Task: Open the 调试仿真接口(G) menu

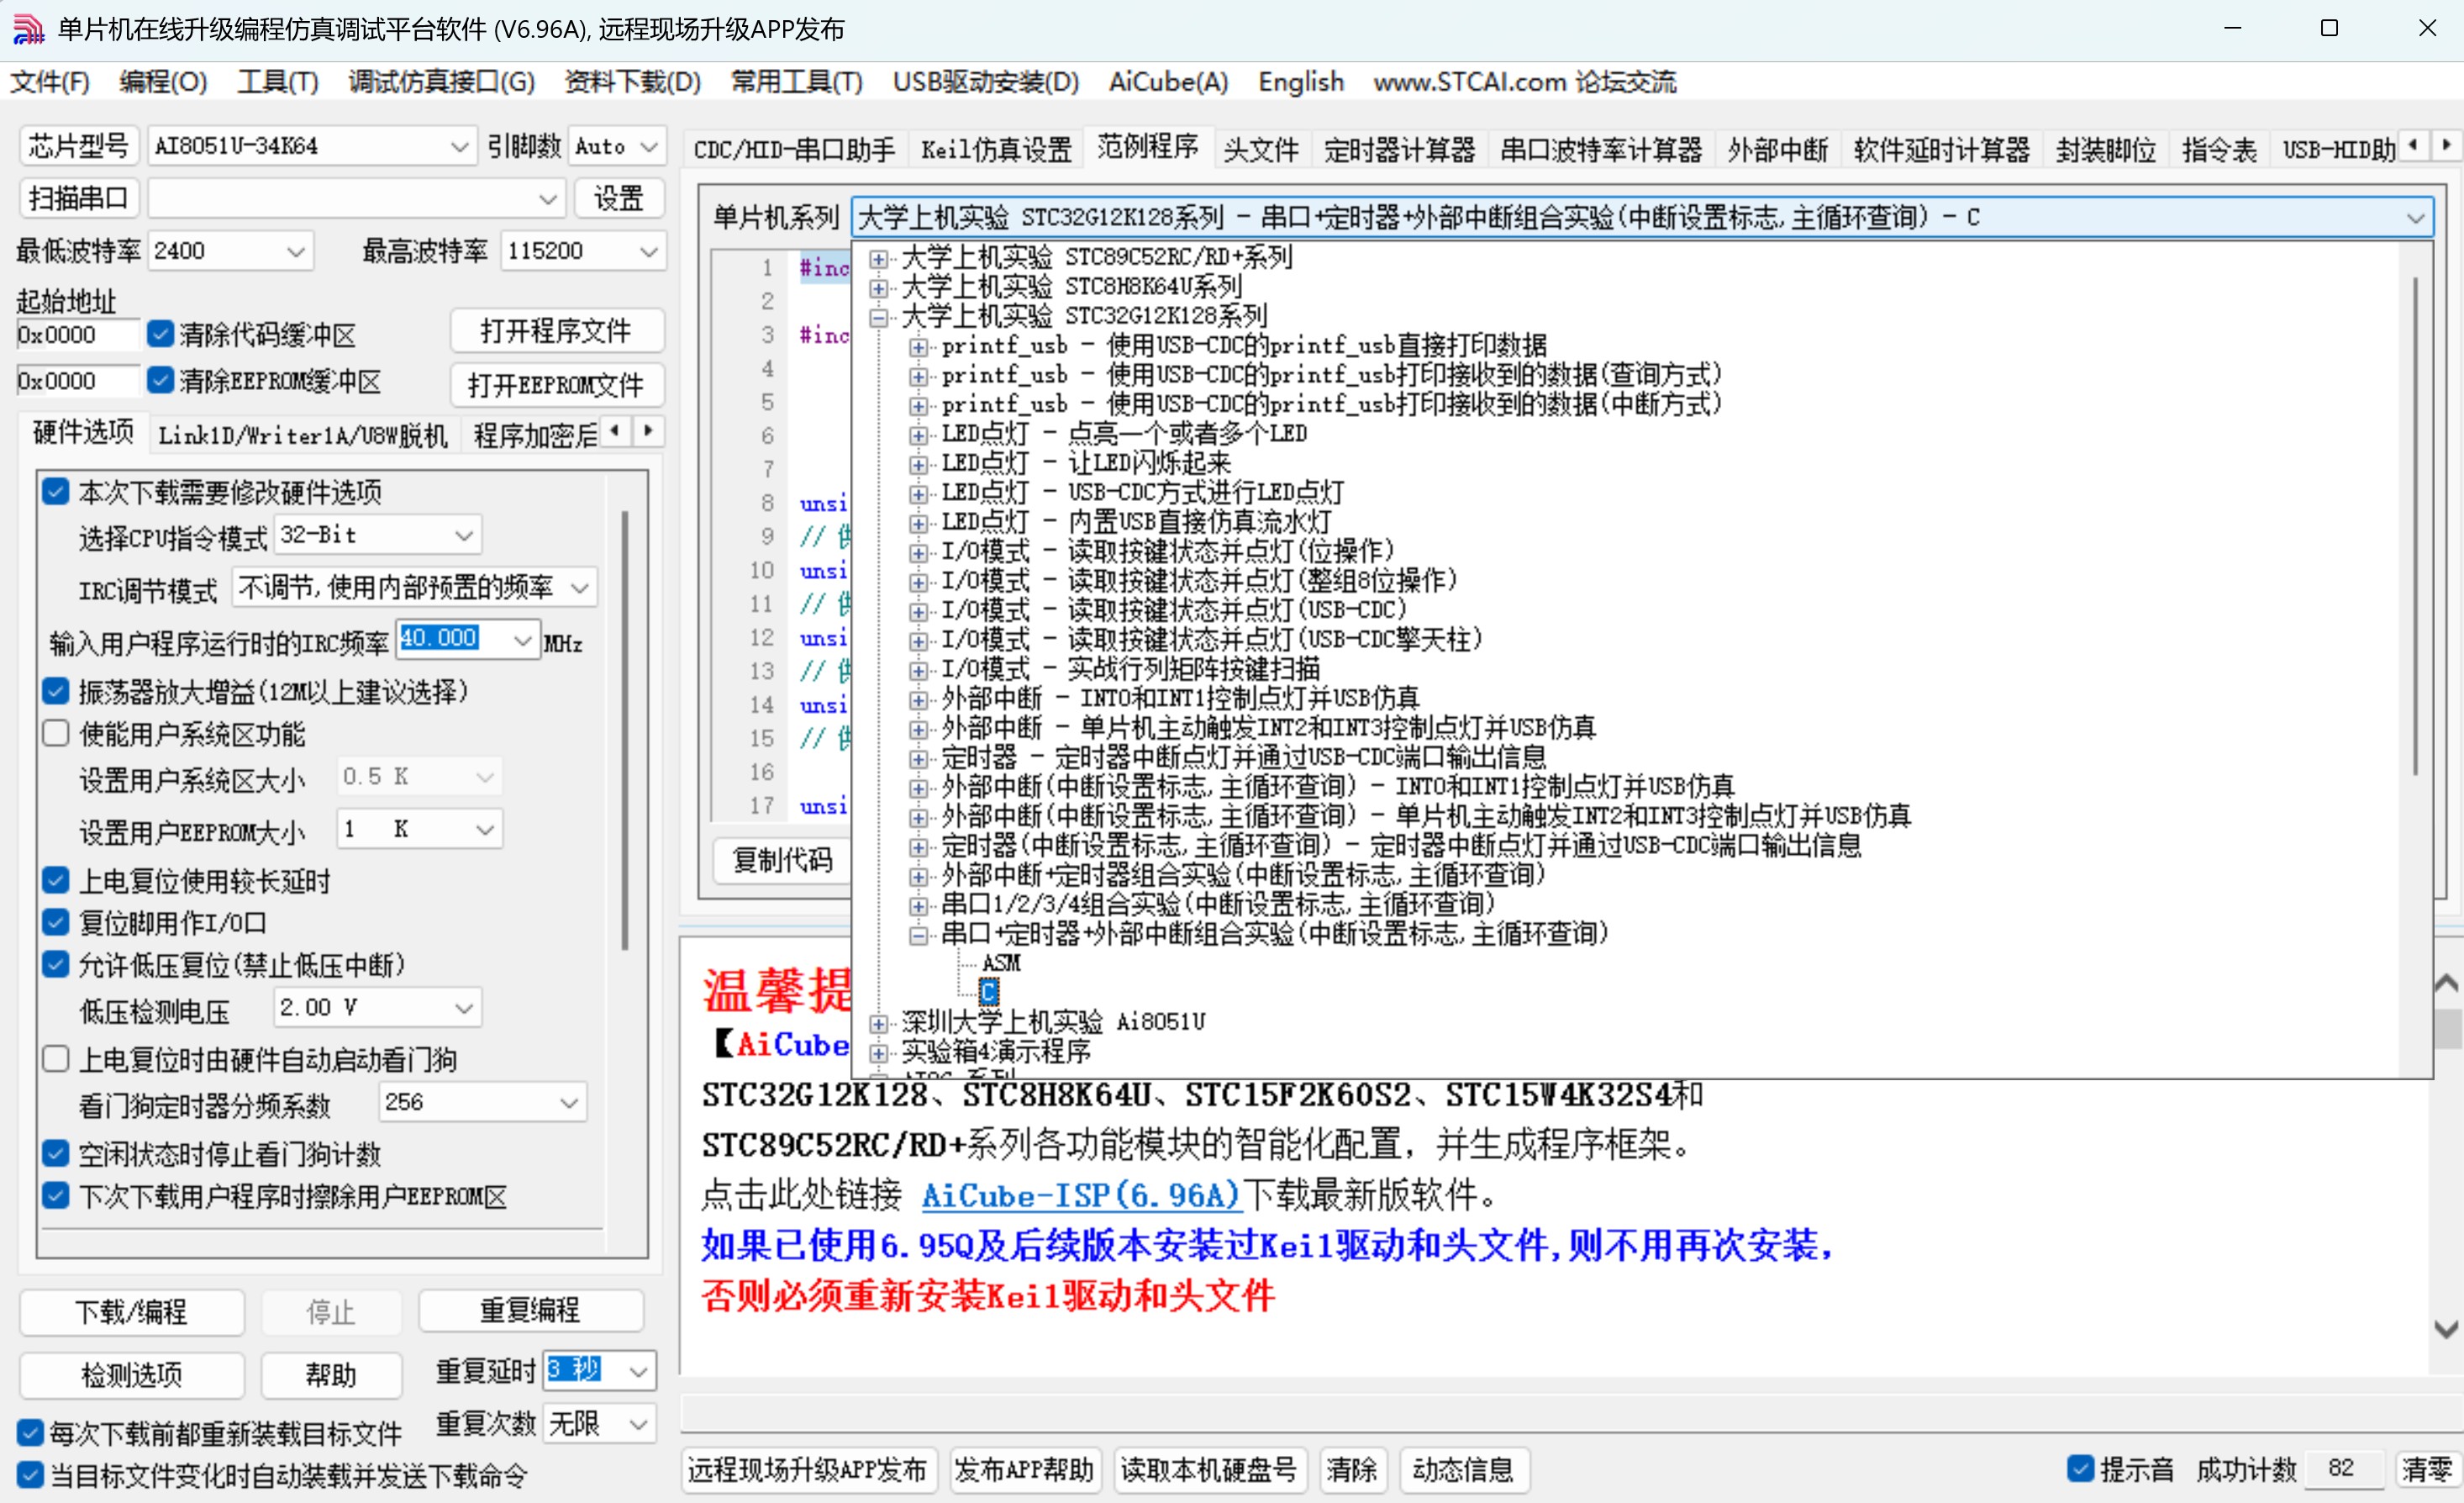Action: click(441, 82)
